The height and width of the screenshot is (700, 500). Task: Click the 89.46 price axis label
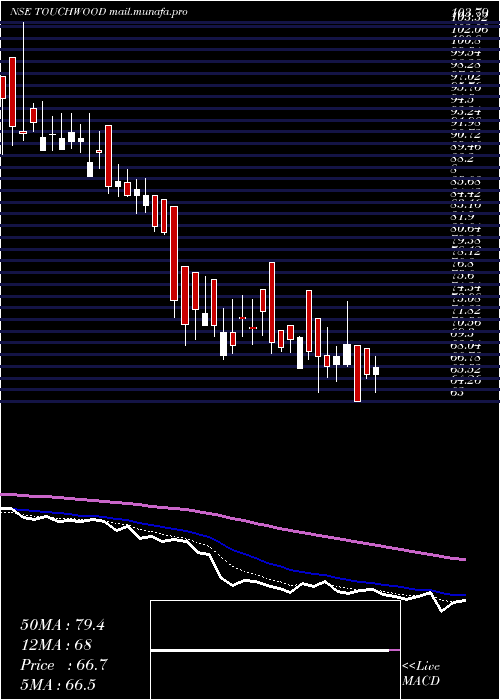click(466, 146)
